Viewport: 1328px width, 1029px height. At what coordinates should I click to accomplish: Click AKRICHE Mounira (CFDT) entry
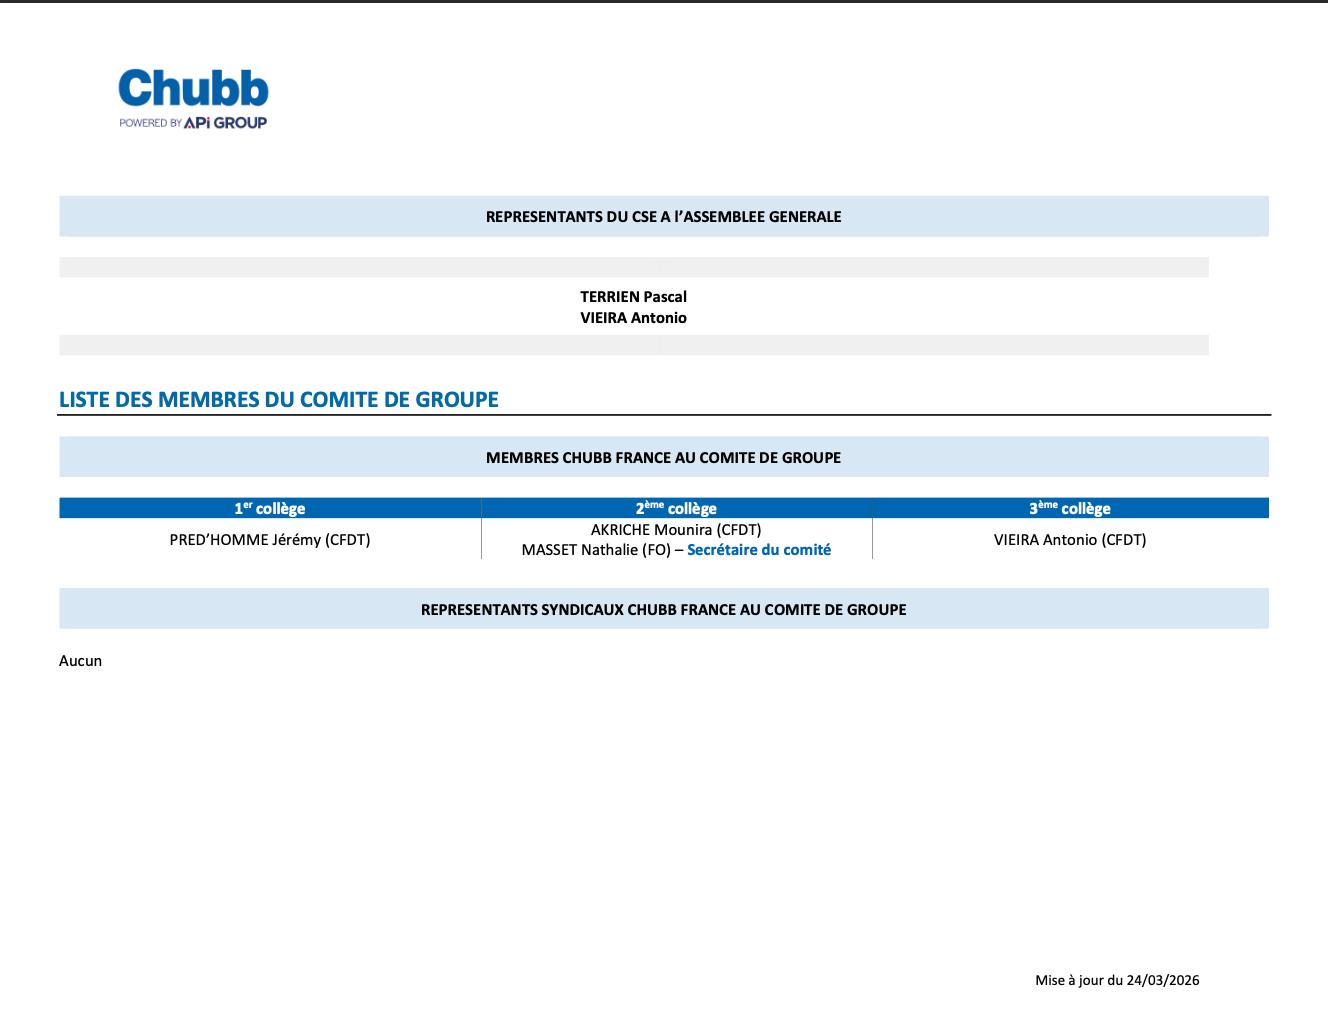676,530
